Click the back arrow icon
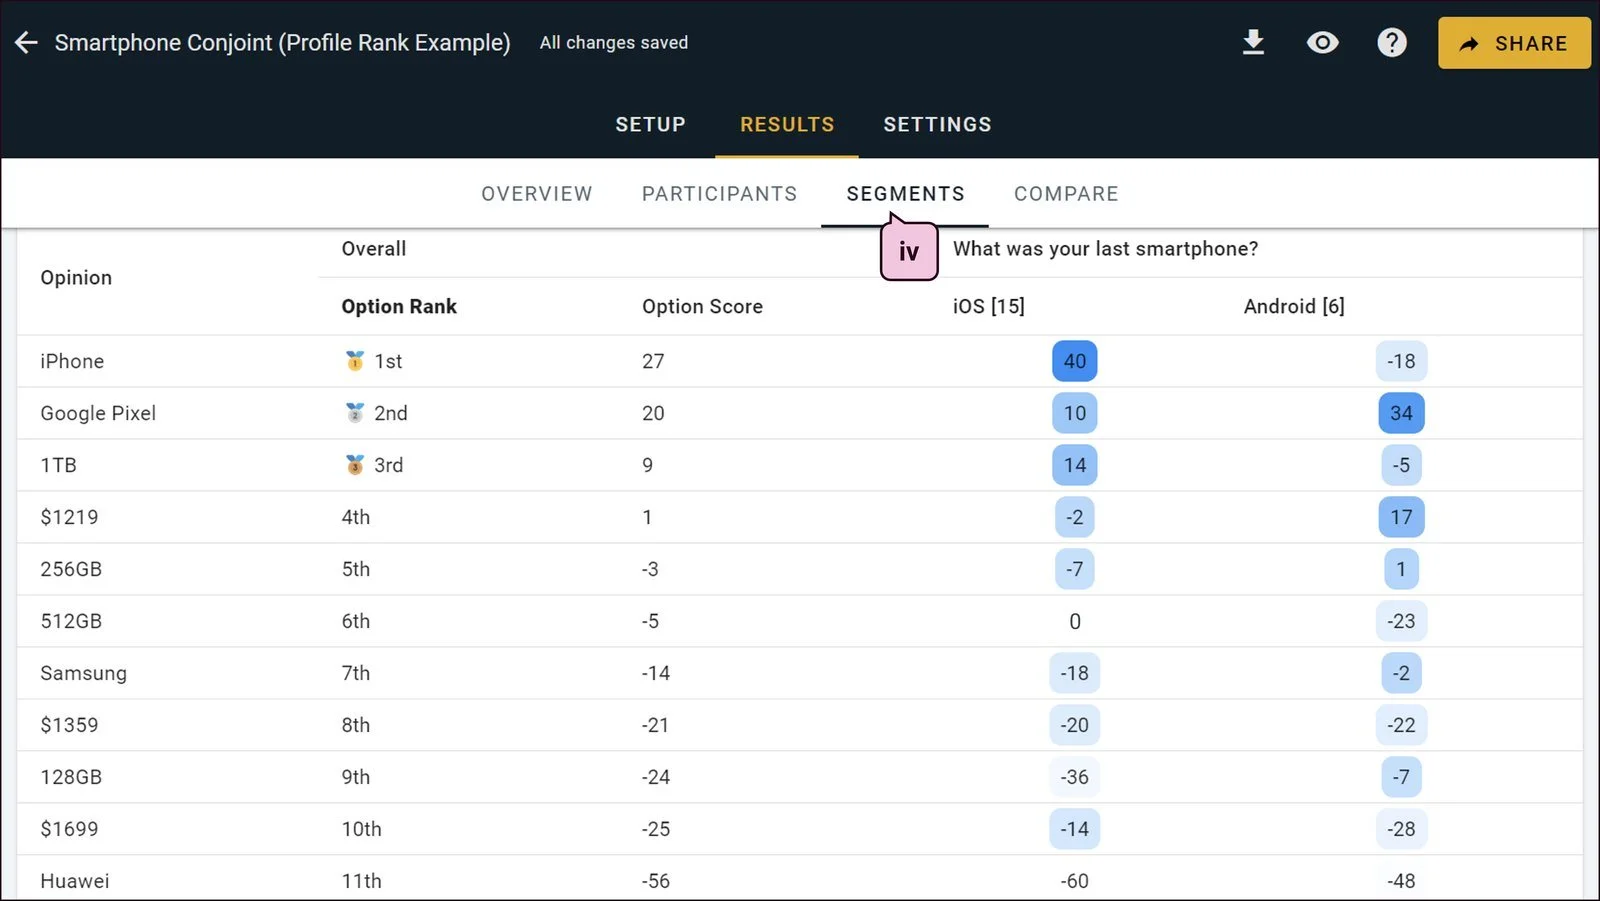Viewport: 1600px width, 901px height. tap(26, 43)
